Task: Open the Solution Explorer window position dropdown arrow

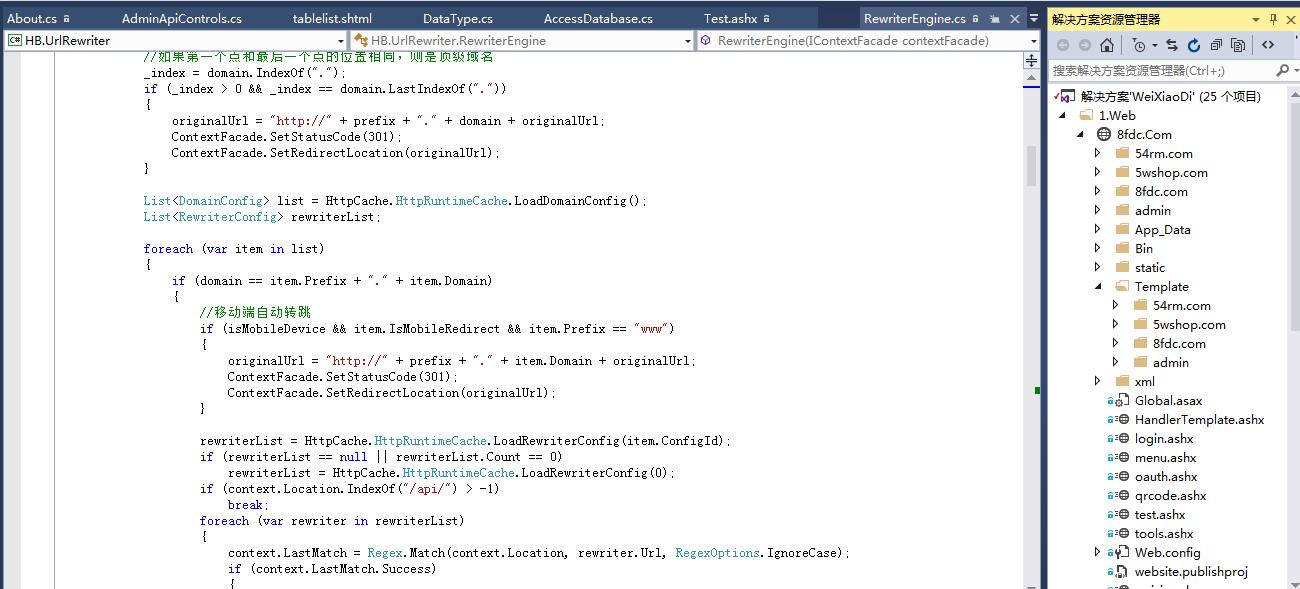Action: 1256,19
